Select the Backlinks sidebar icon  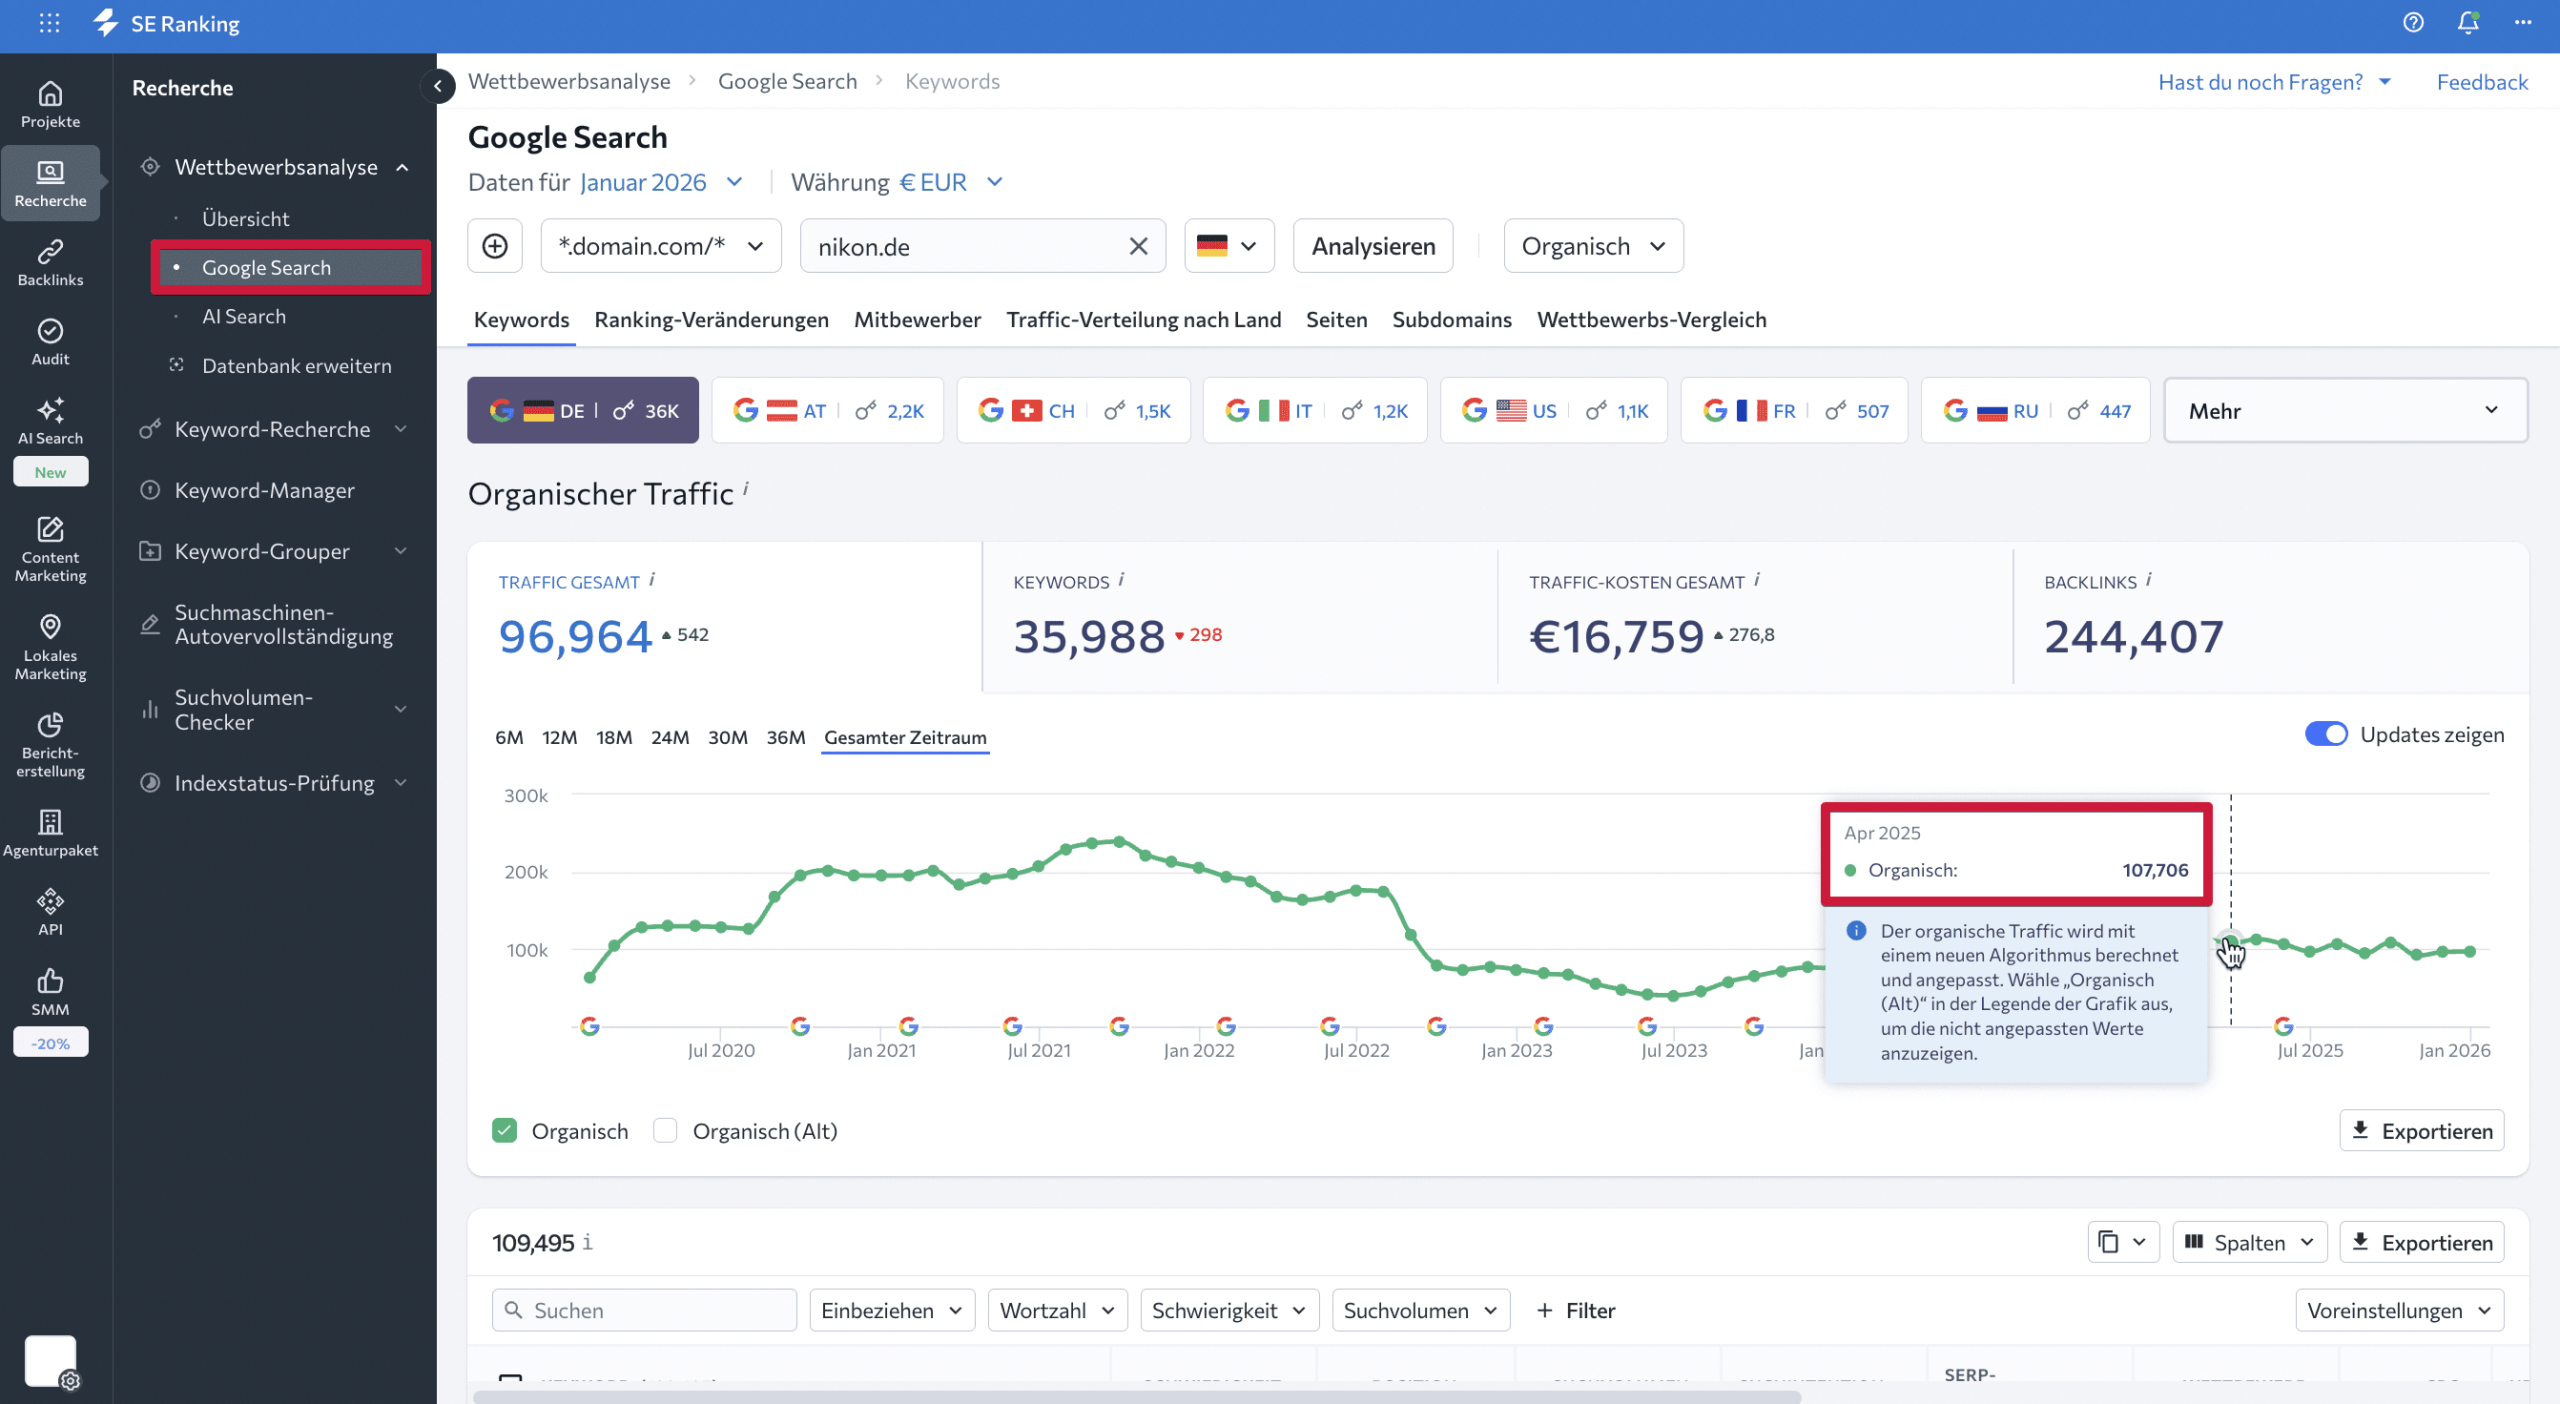(x=50, y=262)
